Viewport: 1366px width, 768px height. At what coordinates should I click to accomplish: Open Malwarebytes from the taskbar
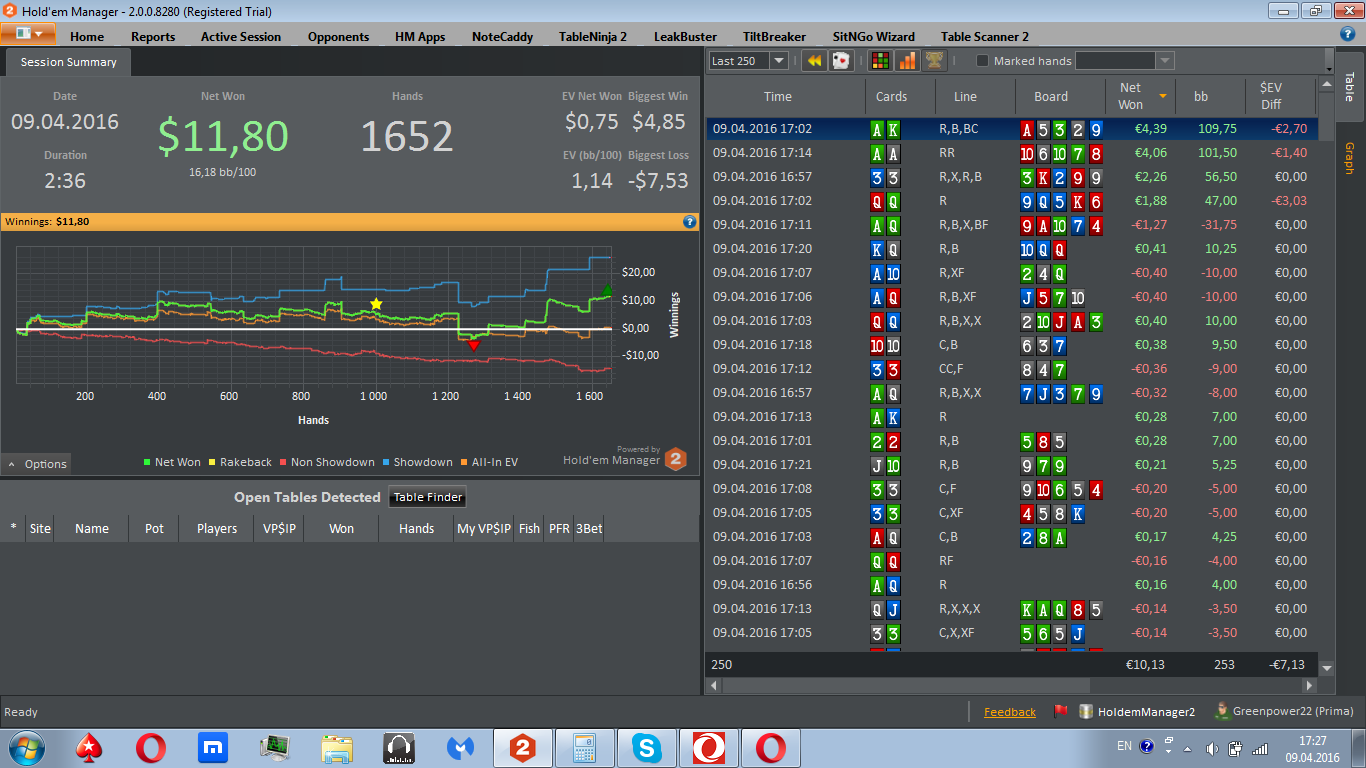460,747
